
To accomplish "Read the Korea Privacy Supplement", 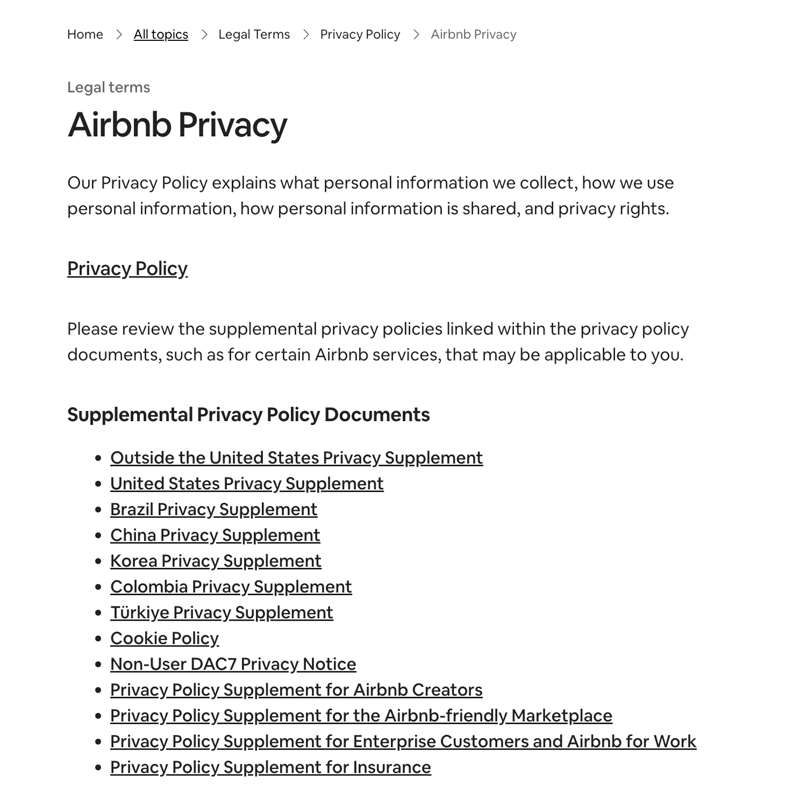I will [x=215, y=561].
